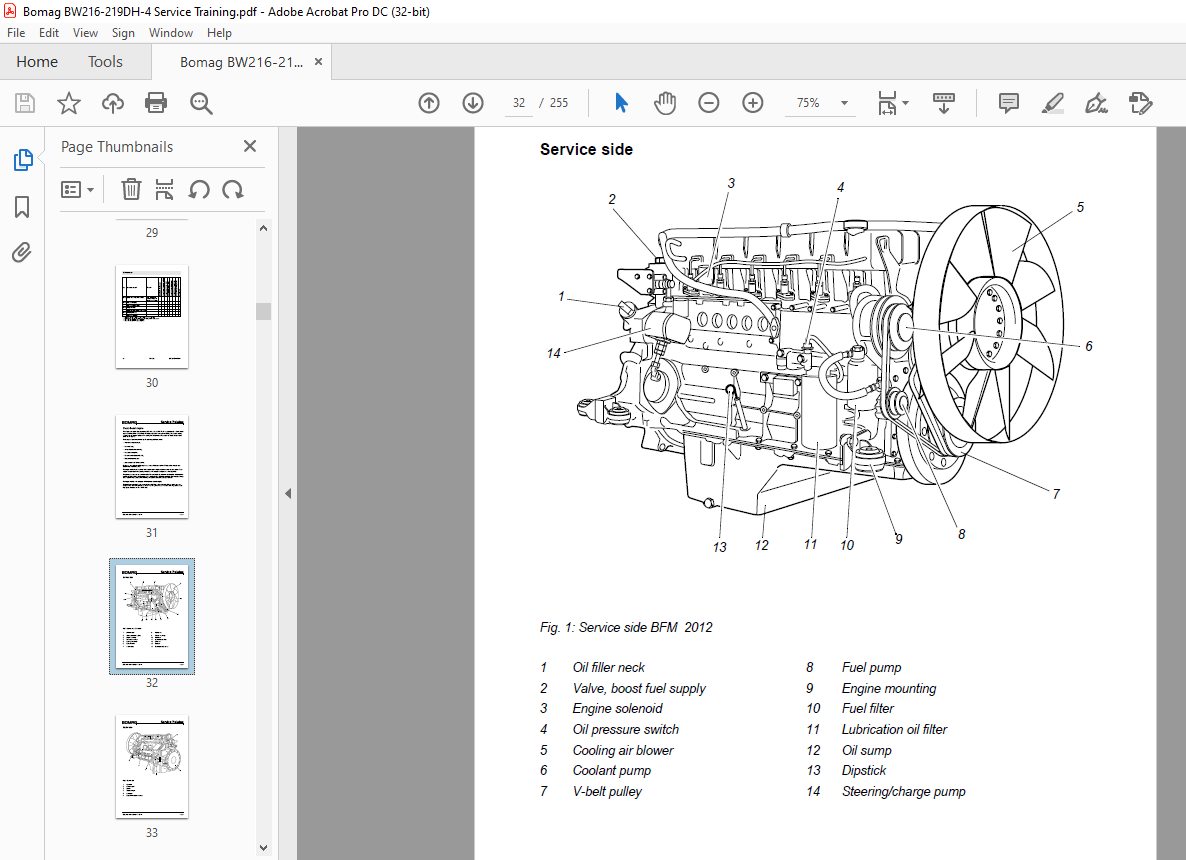Open the Edit menu

(x=49, y=33)
